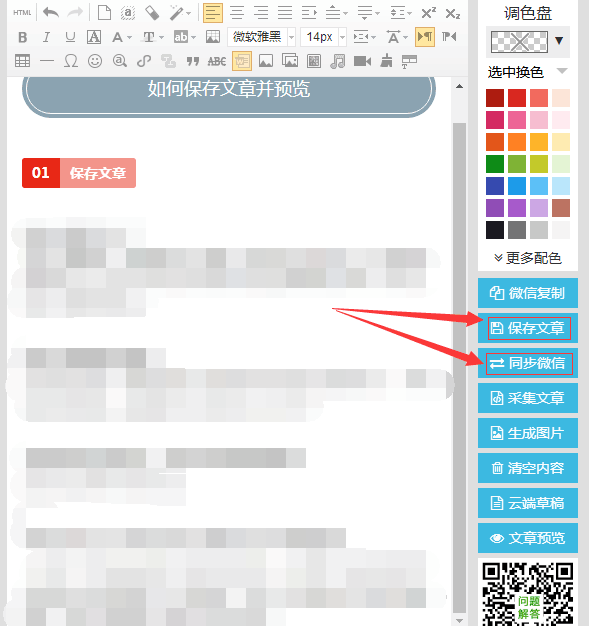Toggle right-to-left text direction

(x=449, y=37)
